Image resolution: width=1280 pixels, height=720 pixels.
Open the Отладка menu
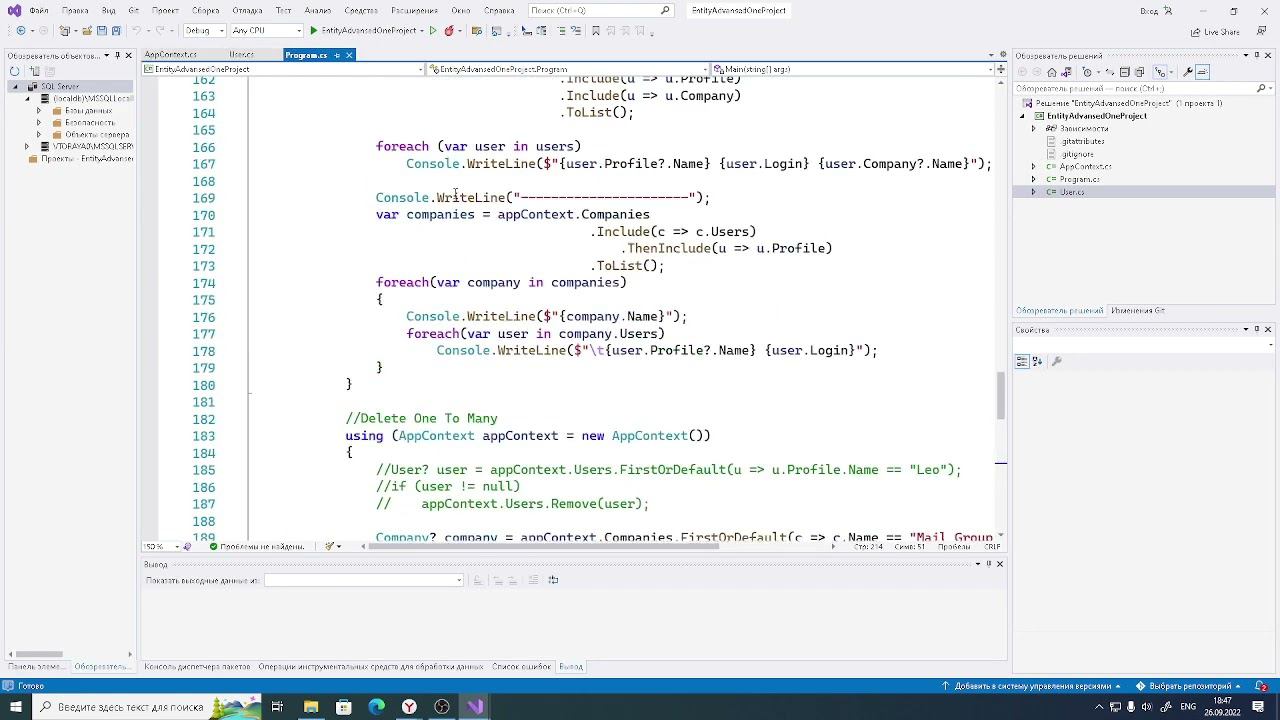point(247,10)
